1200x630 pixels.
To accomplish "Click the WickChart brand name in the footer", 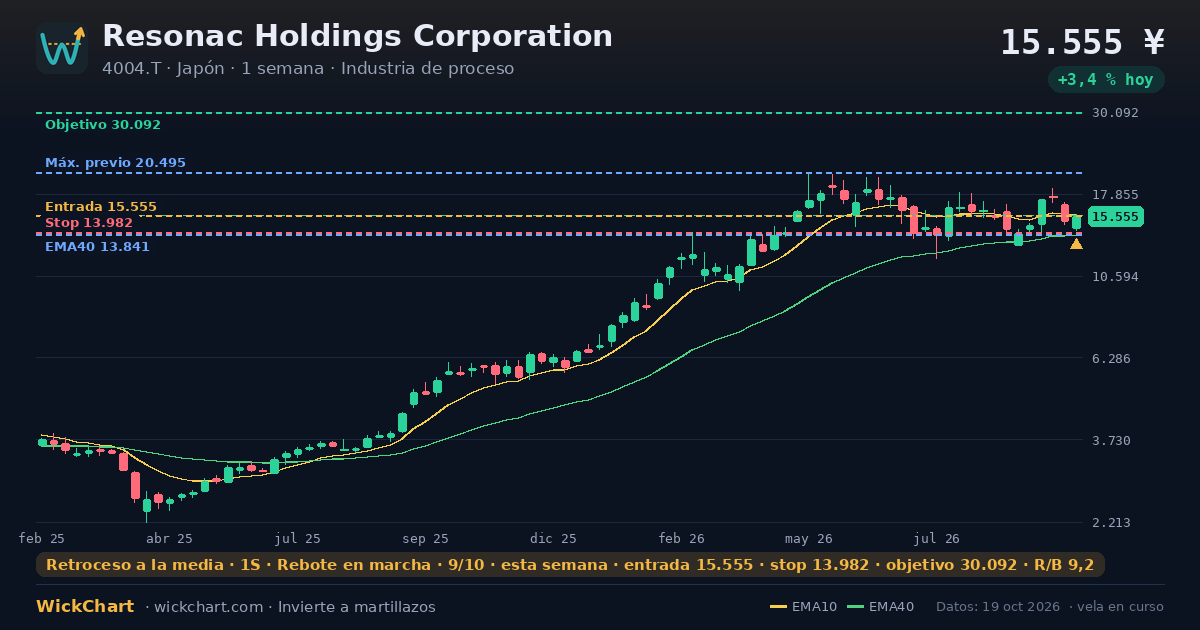I will pos(85,607).
